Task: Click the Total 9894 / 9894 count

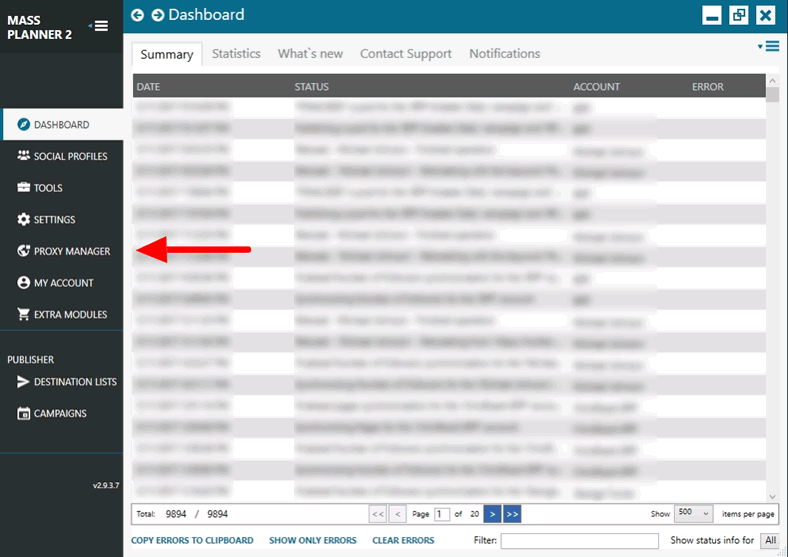Action: [182, 514]
